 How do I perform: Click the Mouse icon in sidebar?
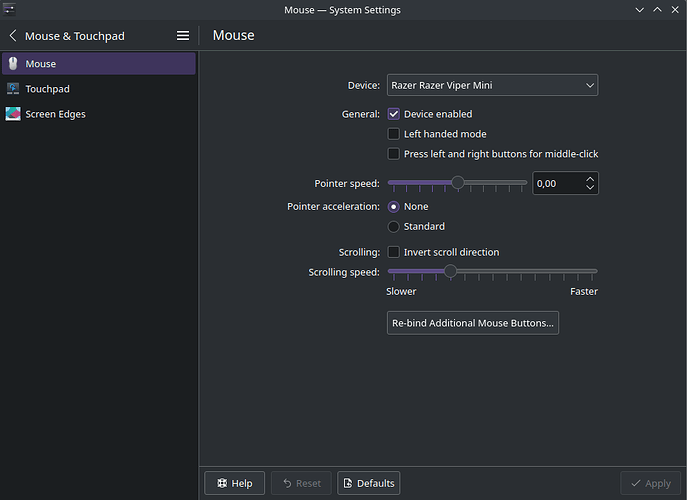(x=13, y=64)
